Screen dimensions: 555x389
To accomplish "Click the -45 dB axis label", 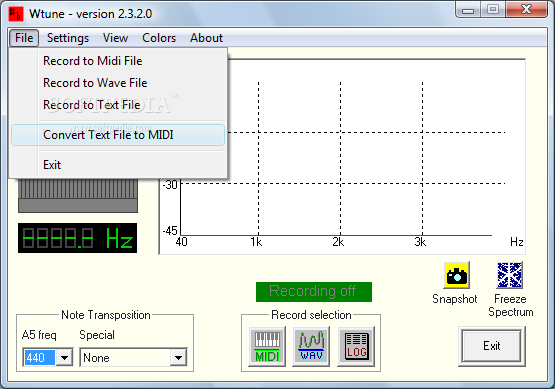I will tap(170, 231).
